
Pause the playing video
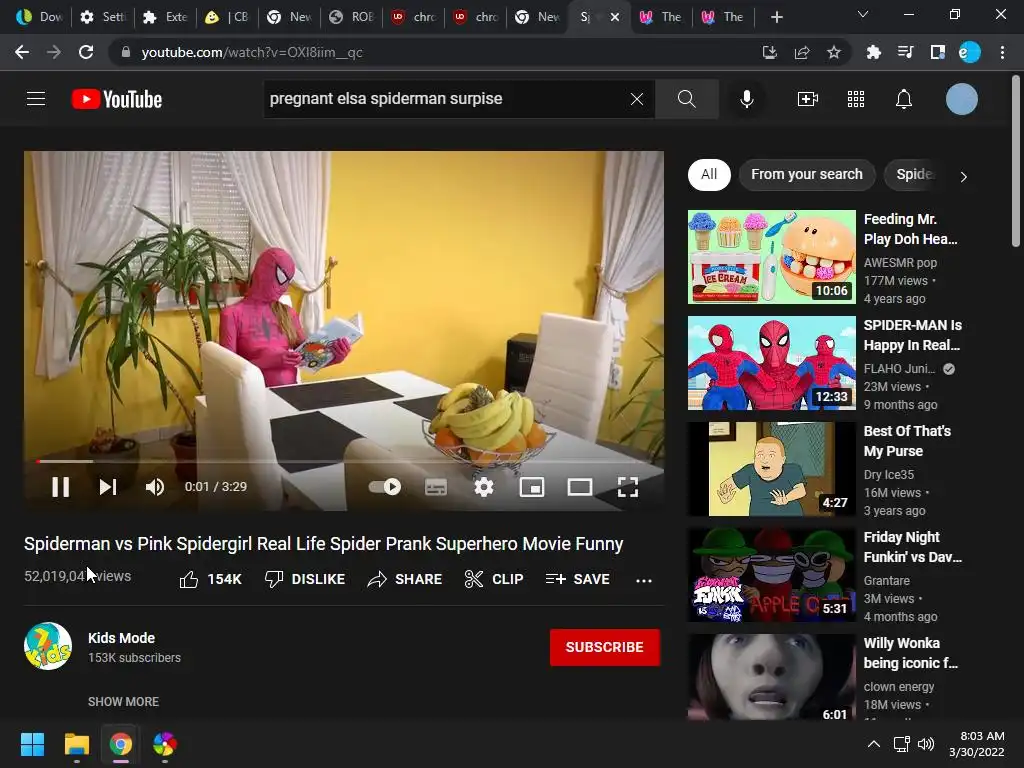point(61,487)
